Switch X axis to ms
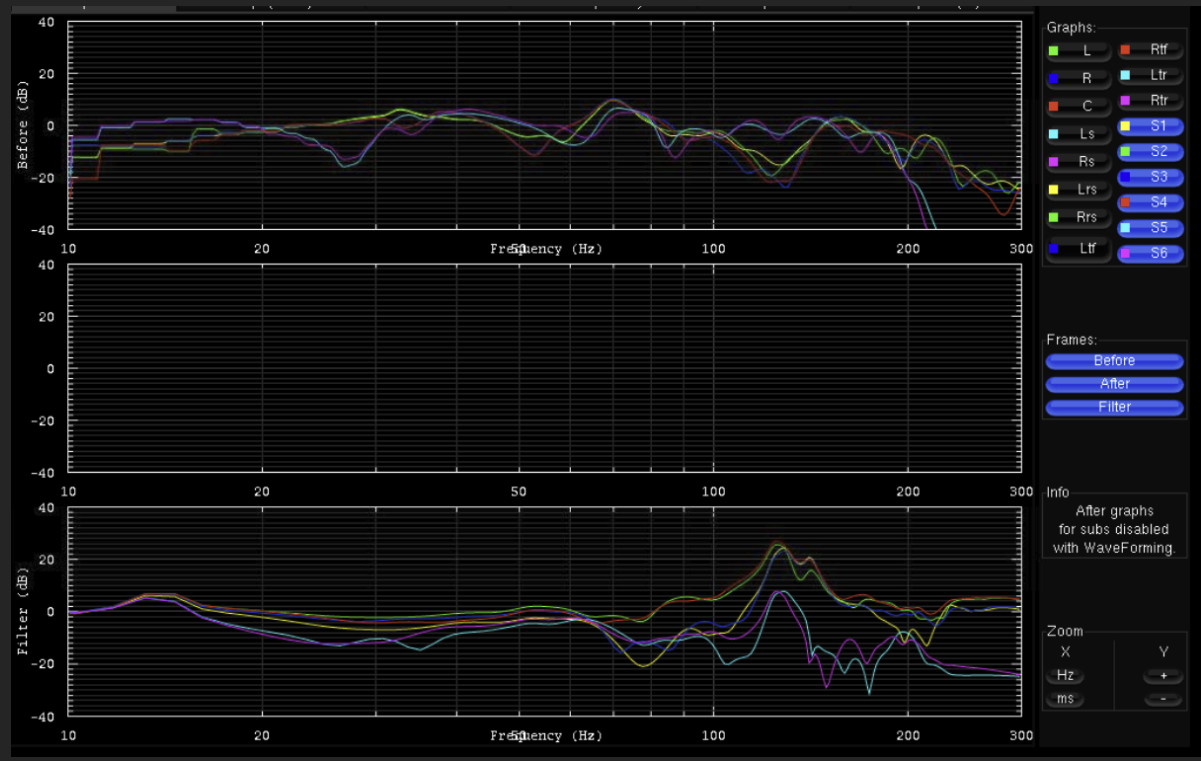The width and height of the screenshot is (1201, 761). (1065, 699)
